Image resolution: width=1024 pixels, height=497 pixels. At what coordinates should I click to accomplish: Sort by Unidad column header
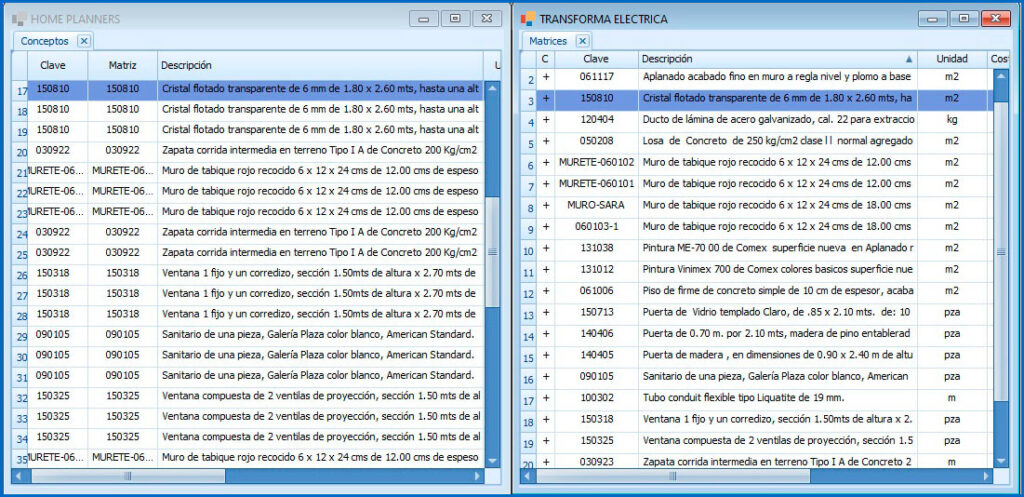[x=952, y=59]
